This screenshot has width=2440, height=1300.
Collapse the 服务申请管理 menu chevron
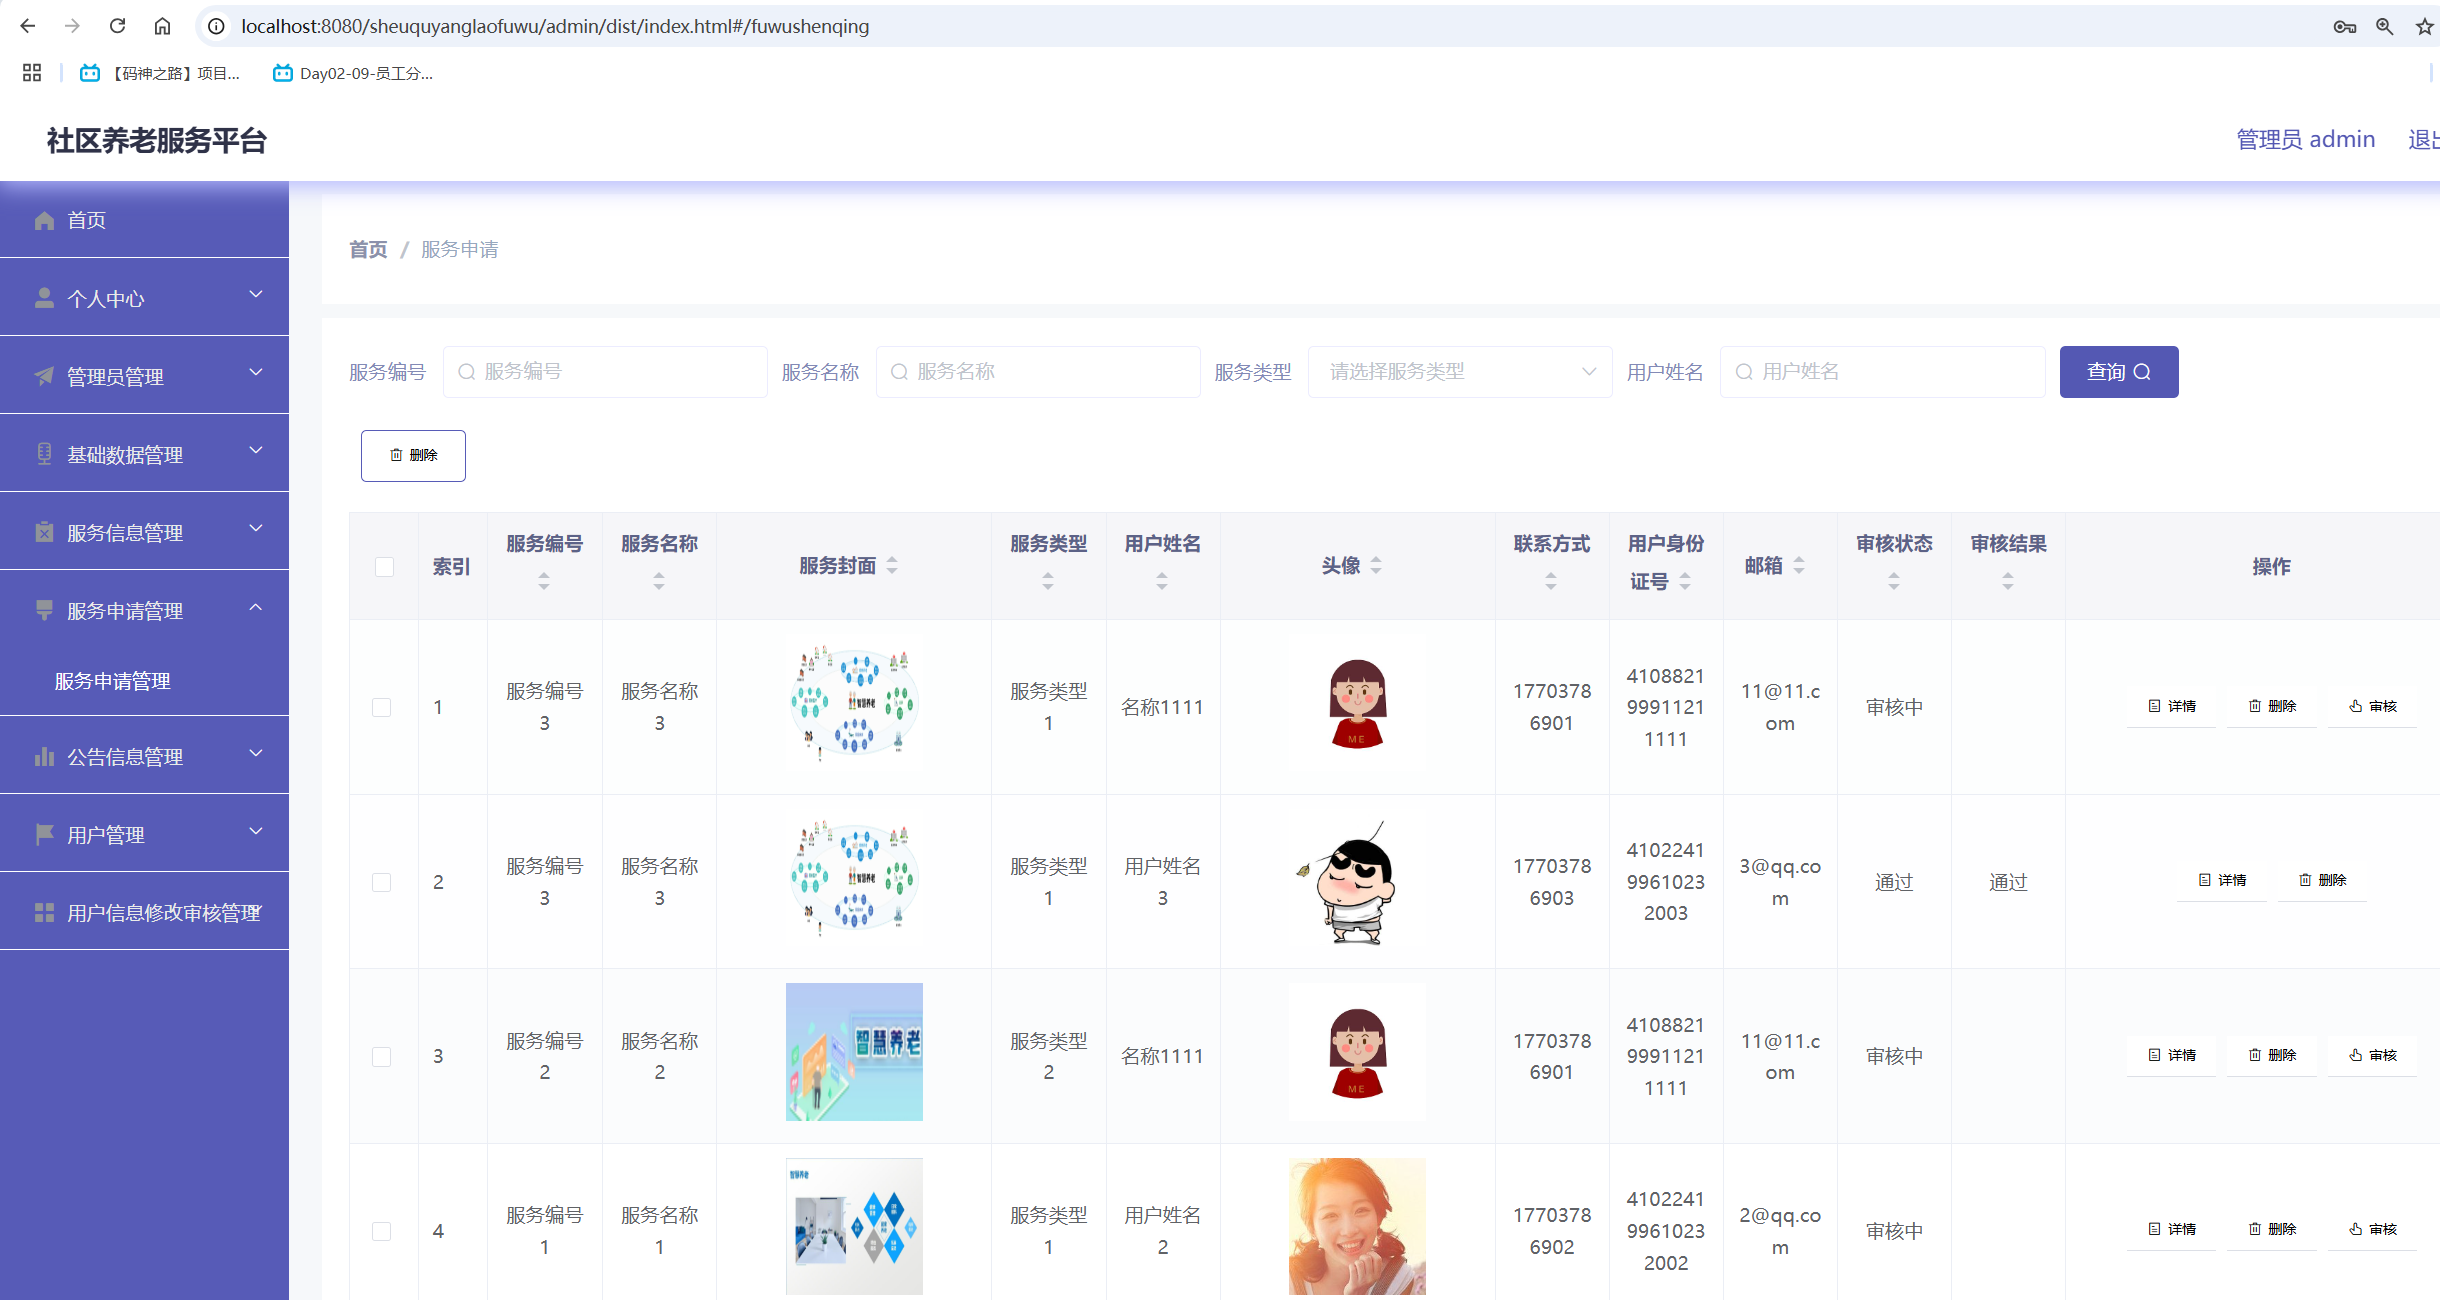point(256,607)
